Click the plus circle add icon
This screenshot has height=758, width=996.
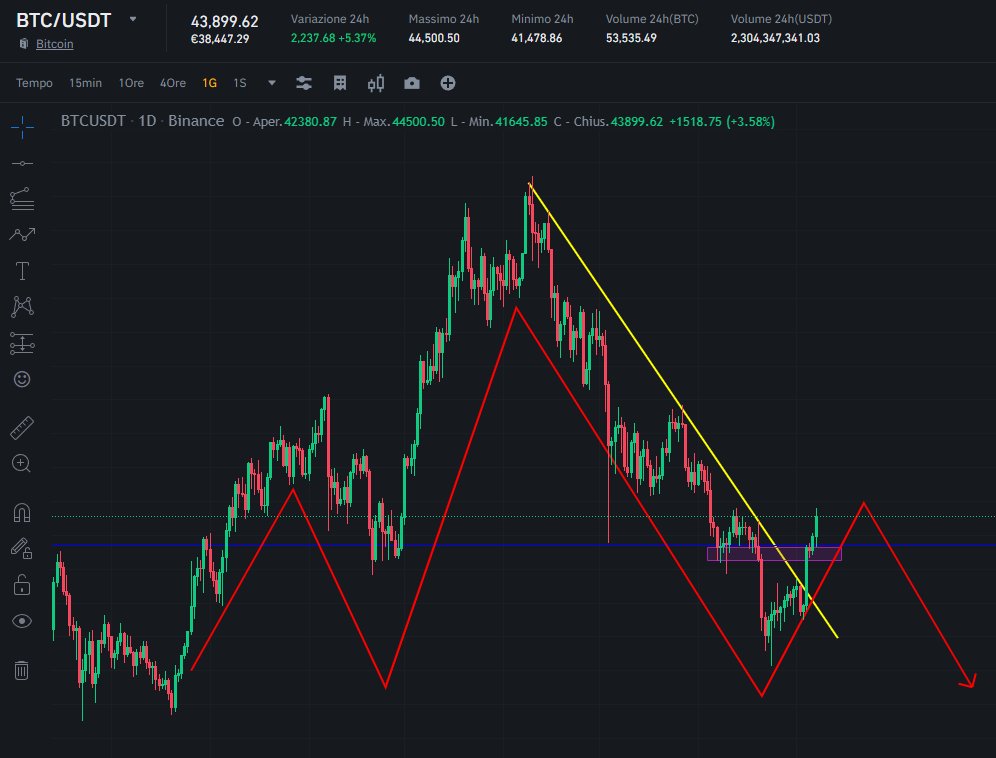(x=448, y=83)
